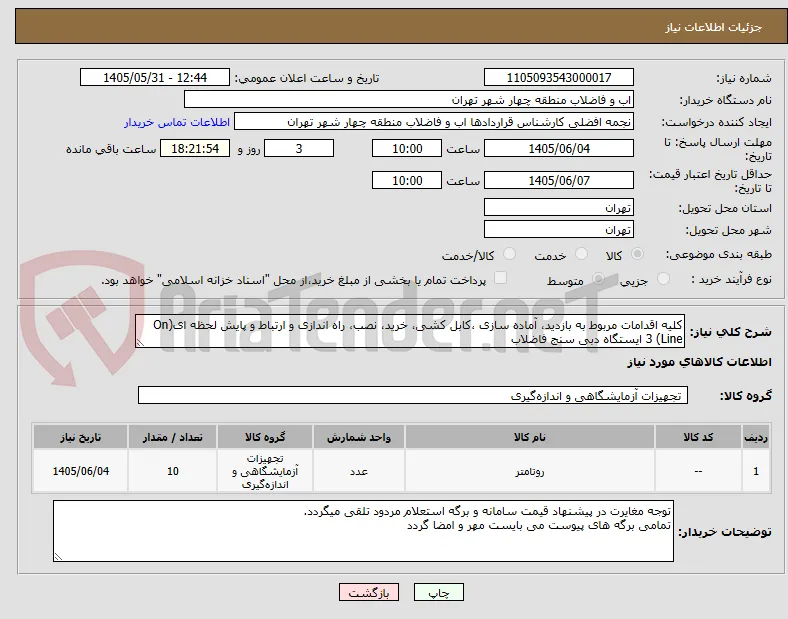The height and width of the screenshot is (619, 788).
Task: Click the کد کالا column header
Action: [x=698, y=437]
